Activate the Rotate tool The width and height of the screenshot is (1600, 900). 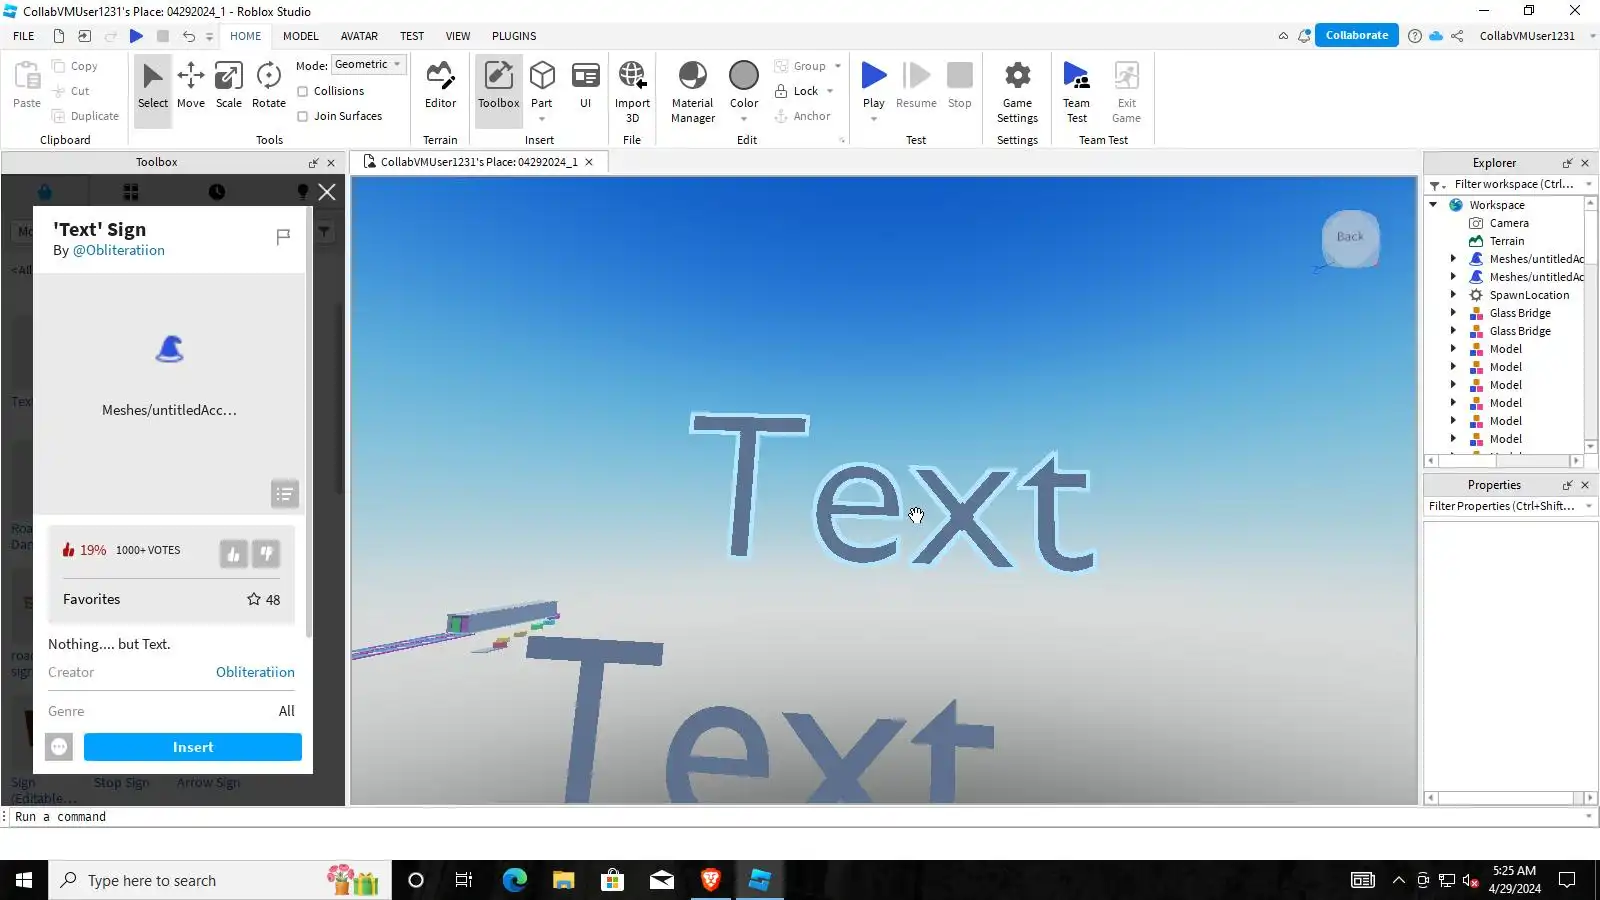268,86
